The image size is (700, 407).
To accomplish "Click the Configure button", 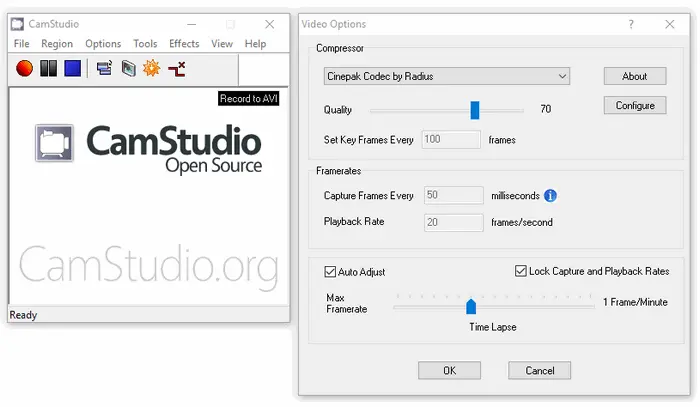I will 634,105.
